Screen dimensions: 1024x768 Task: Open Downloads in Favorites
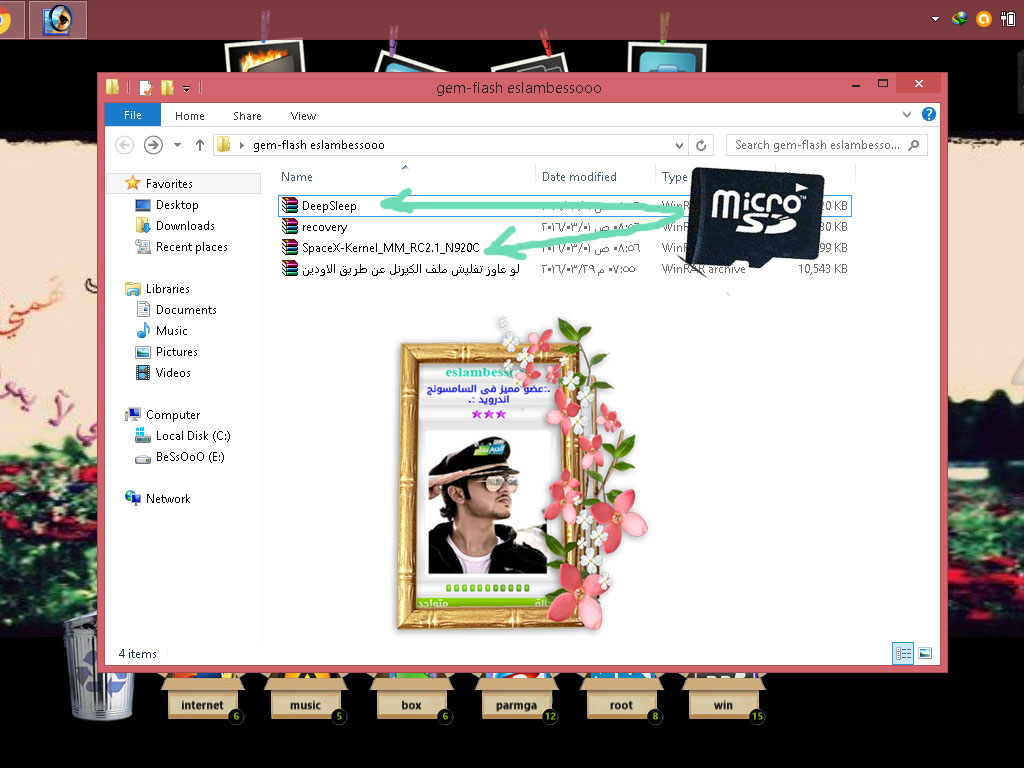185,225
